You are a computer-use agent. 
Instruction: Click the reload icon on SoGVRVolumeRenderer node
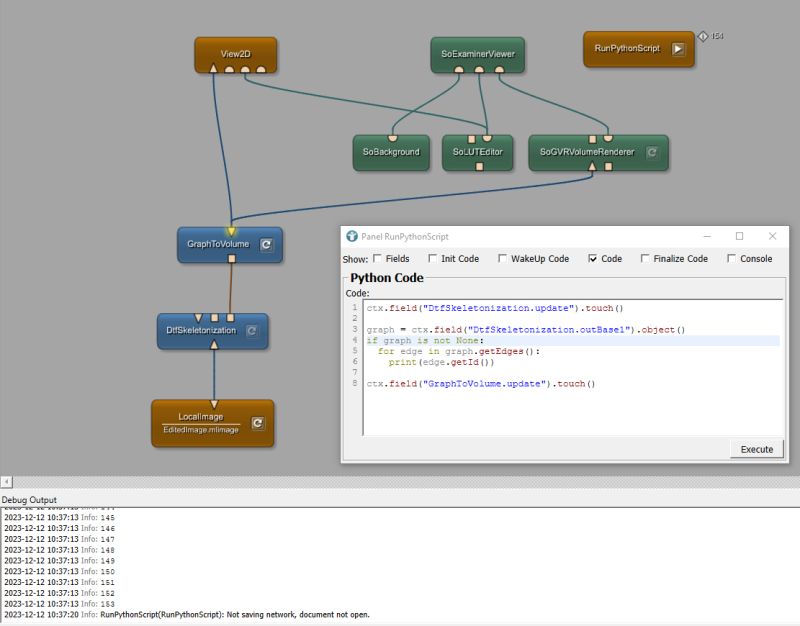654,153
